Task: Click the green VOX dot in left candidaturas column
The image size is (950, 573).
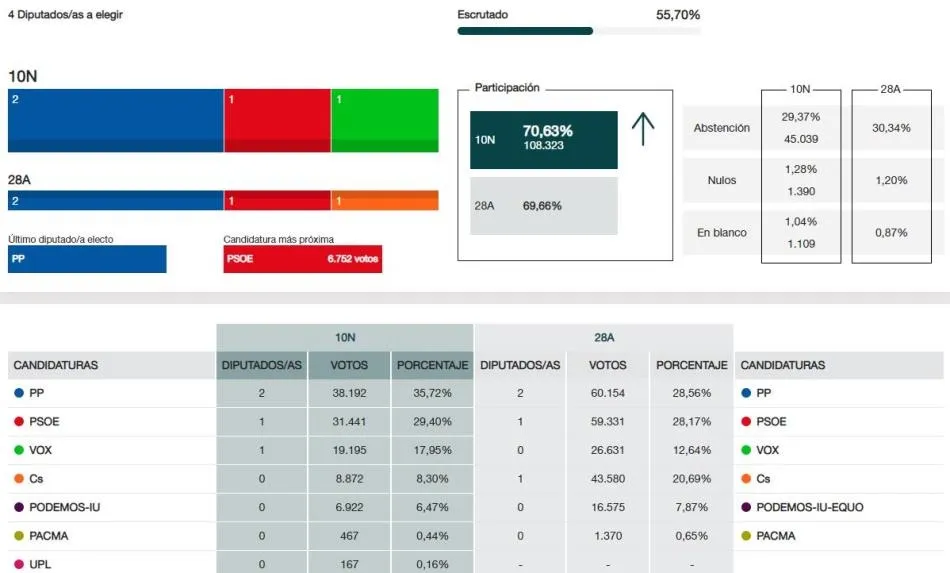Action: [18, 450]
